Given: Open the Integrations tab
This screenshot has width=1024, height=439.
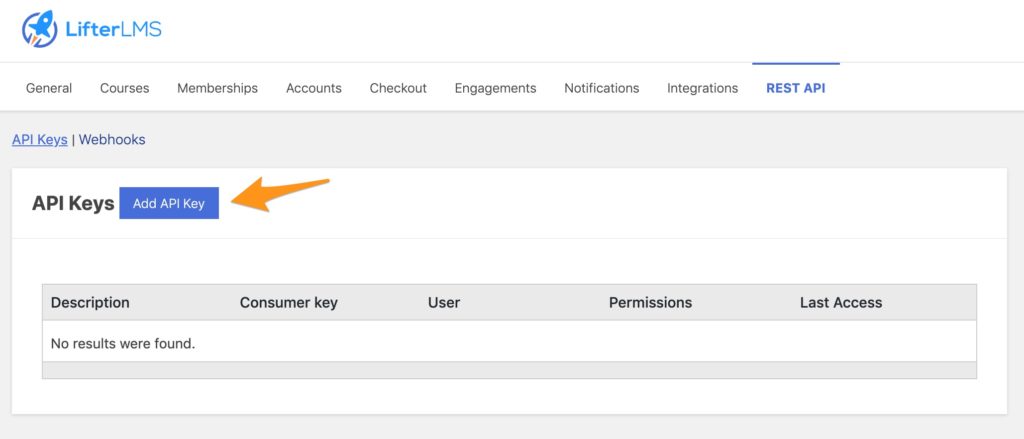Looking at the screenshot, I should click(702, 88).
